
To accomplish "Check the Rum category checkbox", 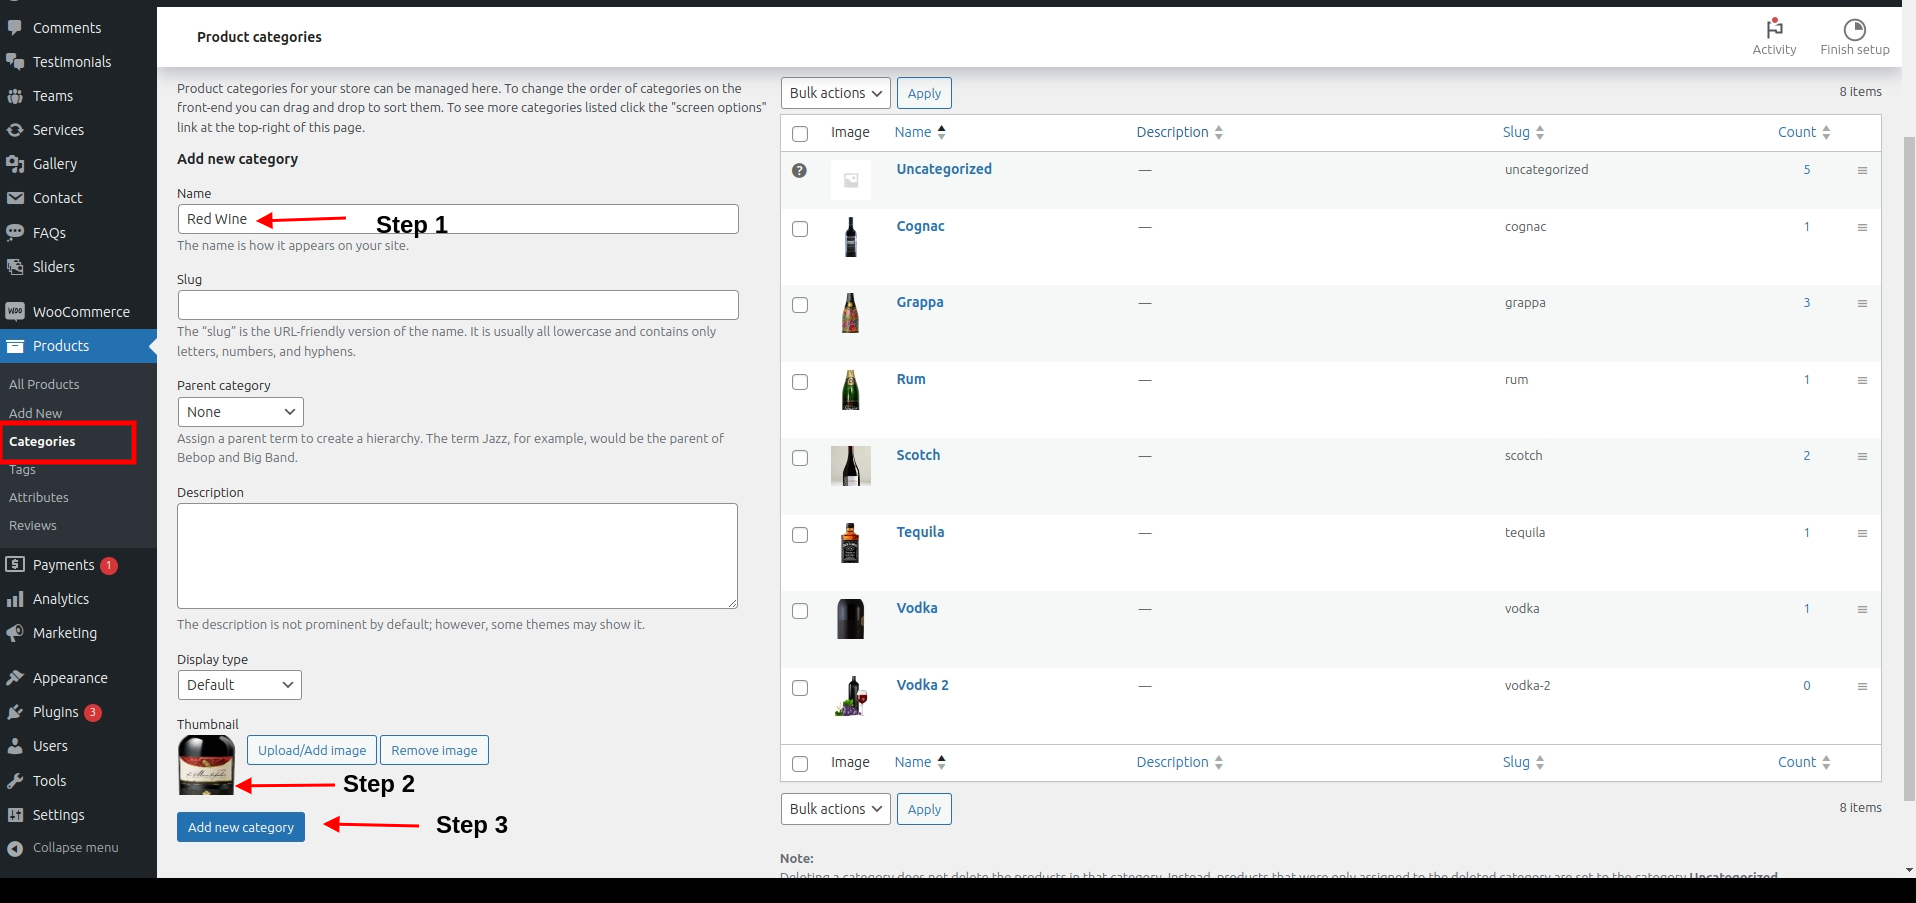I will (800, 382).
